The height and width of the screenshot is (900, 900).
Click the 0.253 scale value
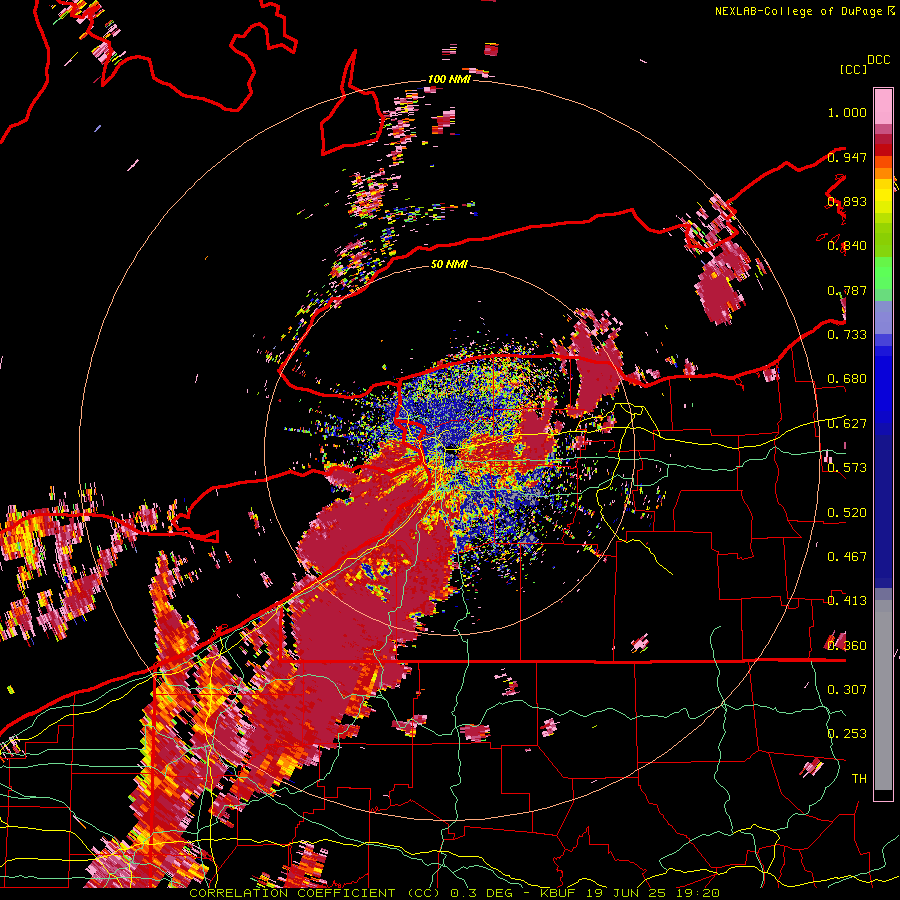(x=847, y=734)
